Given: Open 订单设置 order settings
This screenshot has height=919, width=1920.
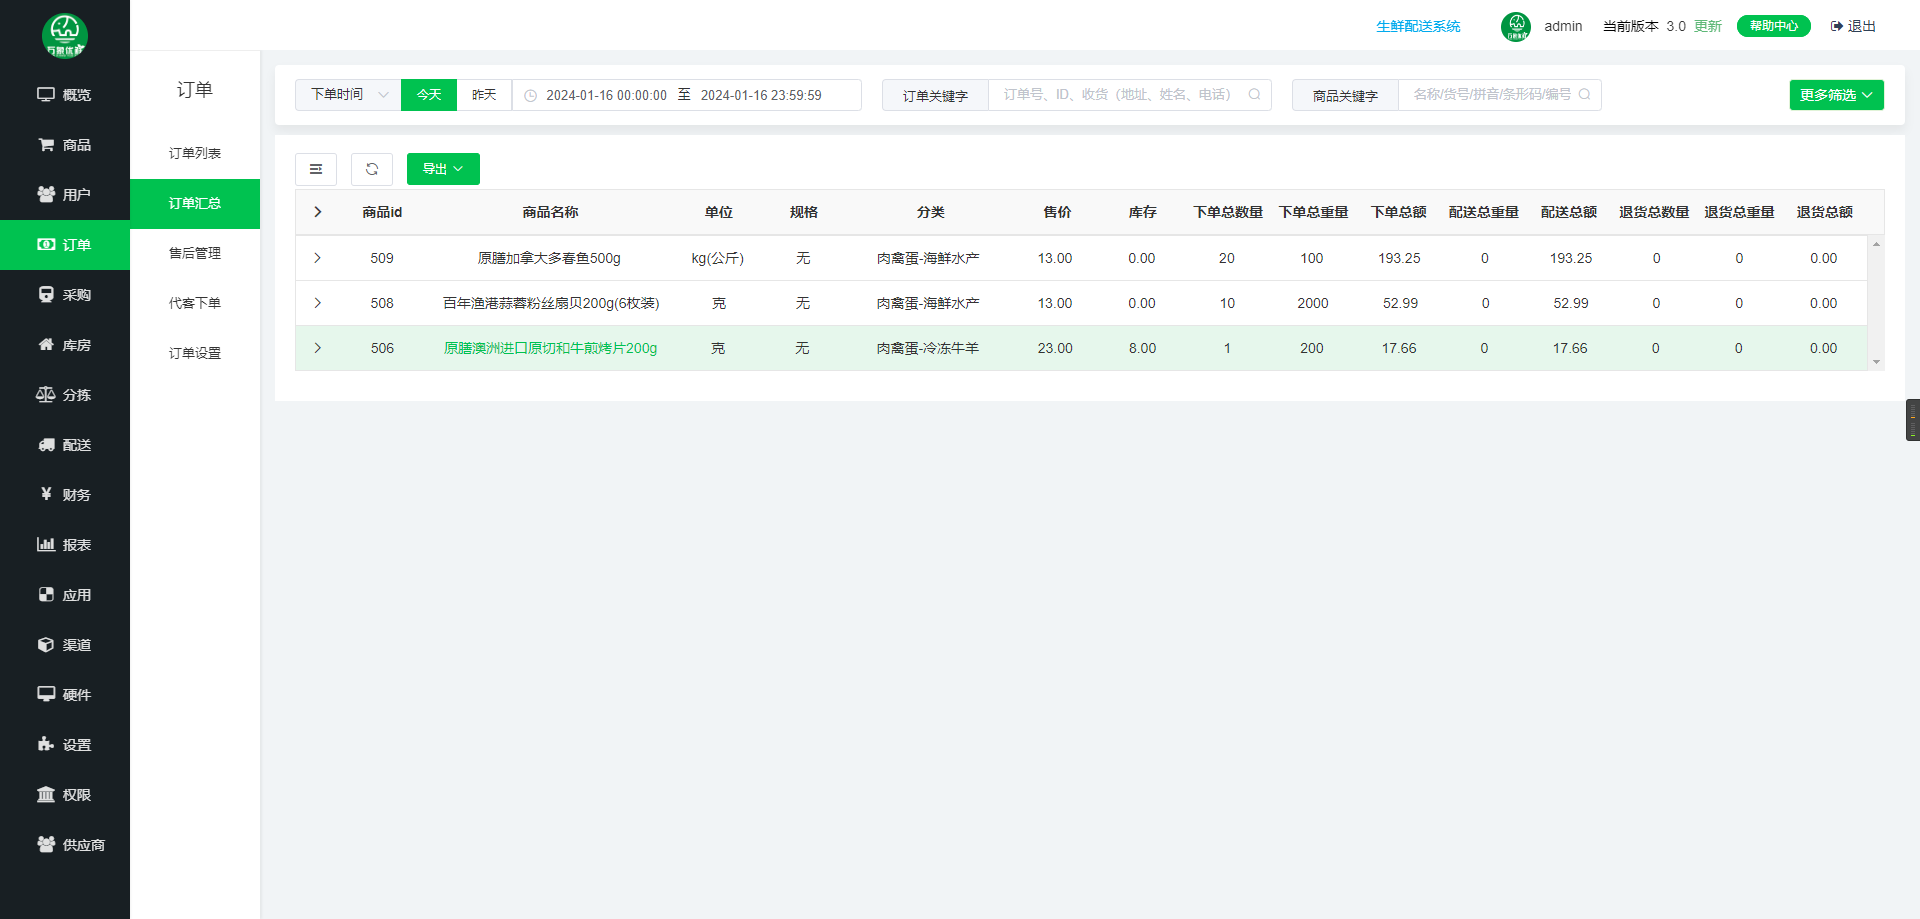Looking at the screenshot, I should pos(195,353).
